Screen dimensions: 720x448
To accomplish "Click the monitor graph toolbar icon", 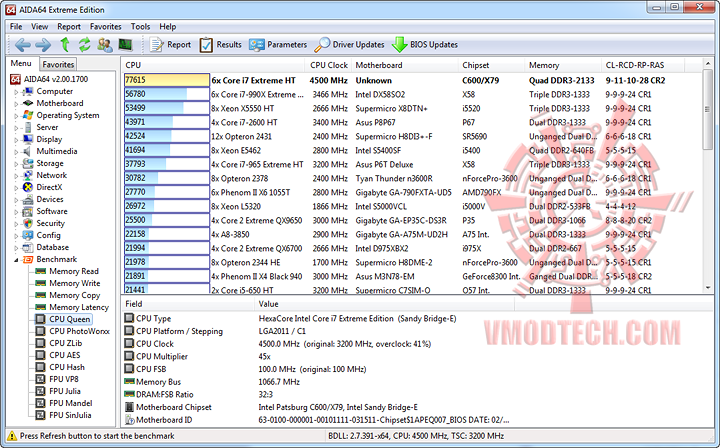I will [x=125, y=45].
